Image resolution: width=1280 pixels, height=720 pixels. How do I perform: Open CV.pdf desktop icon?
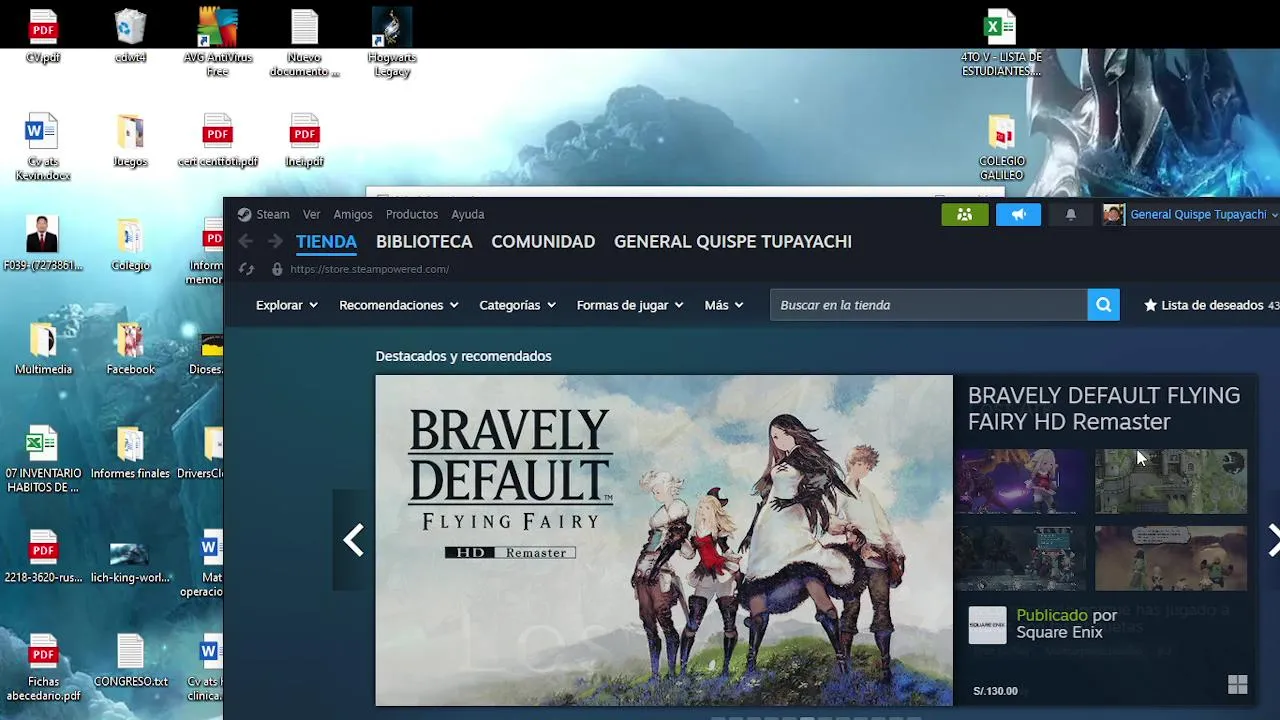tap(43, 37)
